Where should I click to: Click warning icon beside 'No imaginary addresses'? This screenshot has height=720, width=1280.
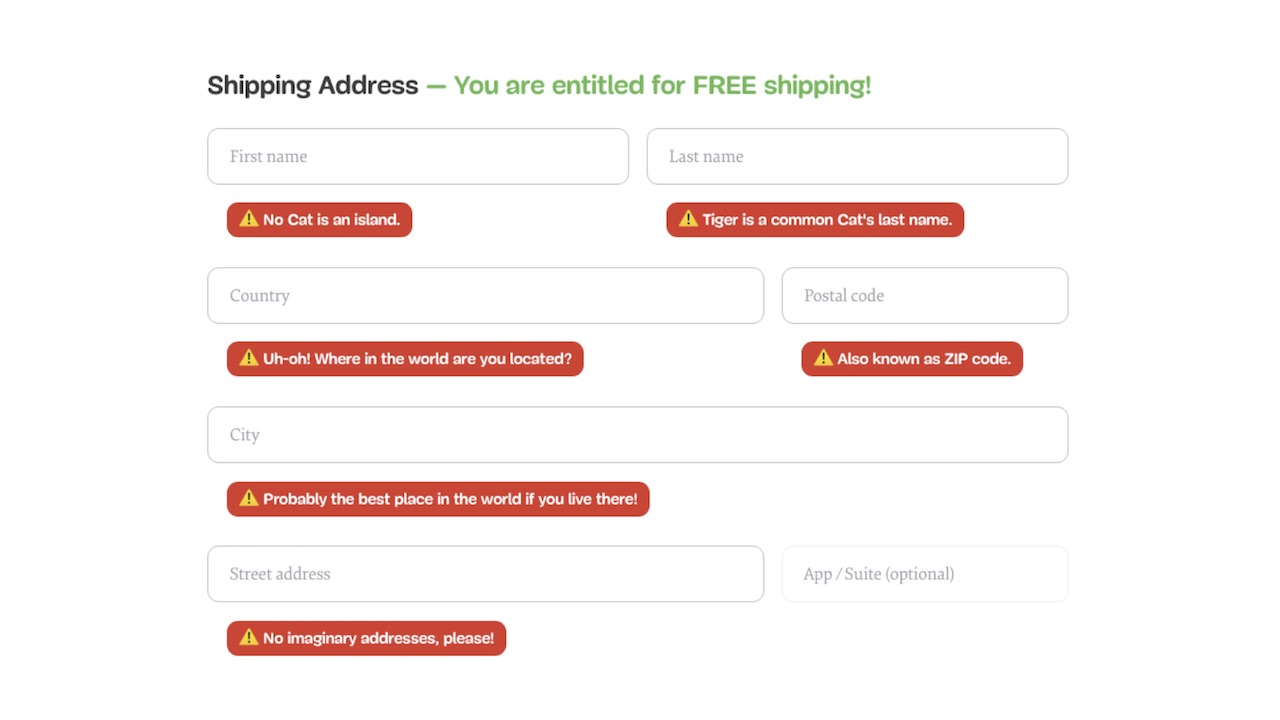[x=249, y=638]
